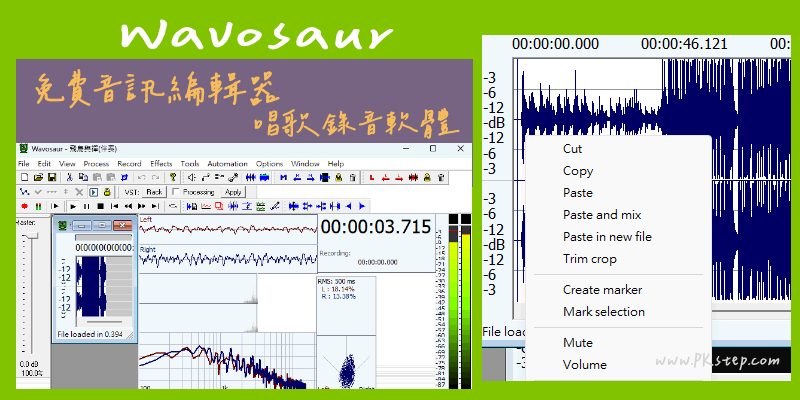Click the blue left-pointing triangle icon
The image size is (800, 400).
point(348,206)
